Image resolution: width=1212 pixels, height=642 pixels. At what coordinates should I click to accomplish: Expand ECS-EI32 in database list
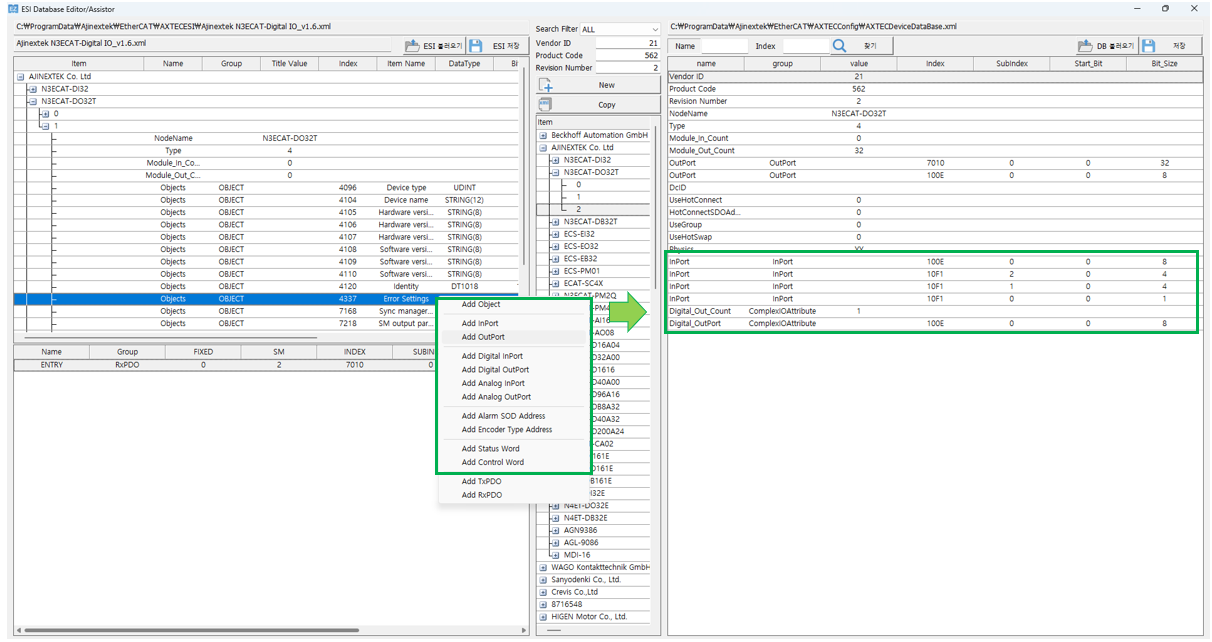click(x=555, y=234)
